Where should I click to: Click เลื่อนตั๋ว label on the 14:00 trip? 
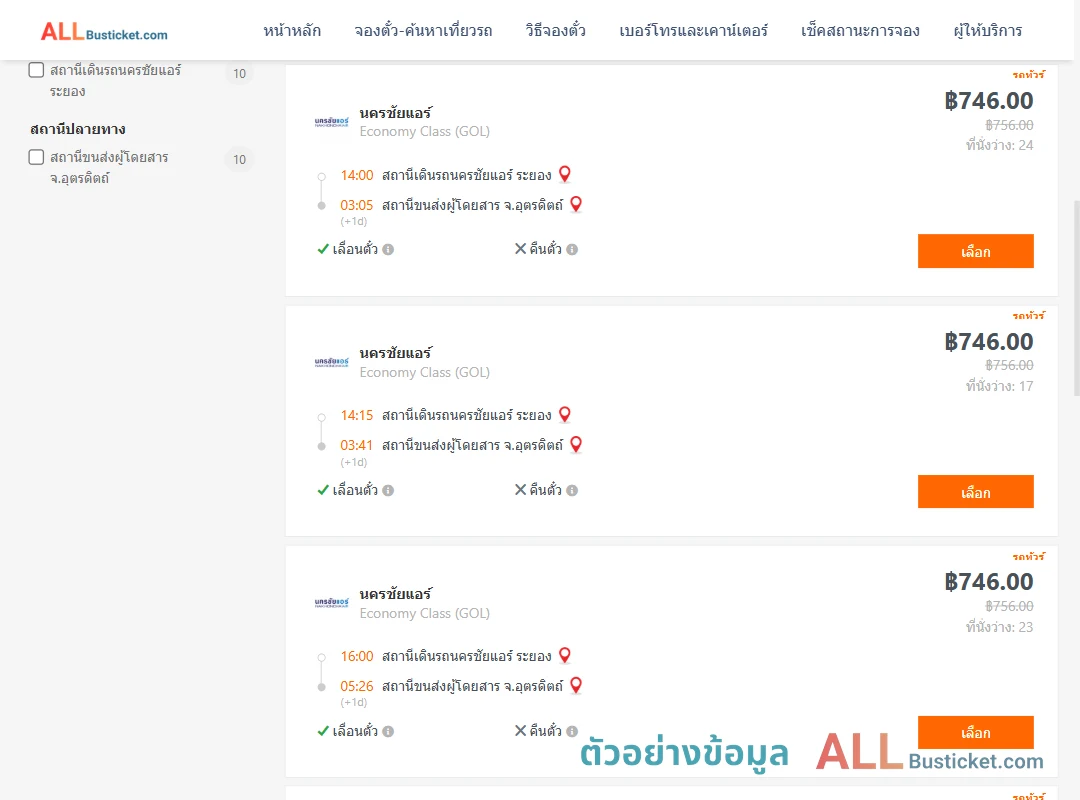[x=355, y=249]
